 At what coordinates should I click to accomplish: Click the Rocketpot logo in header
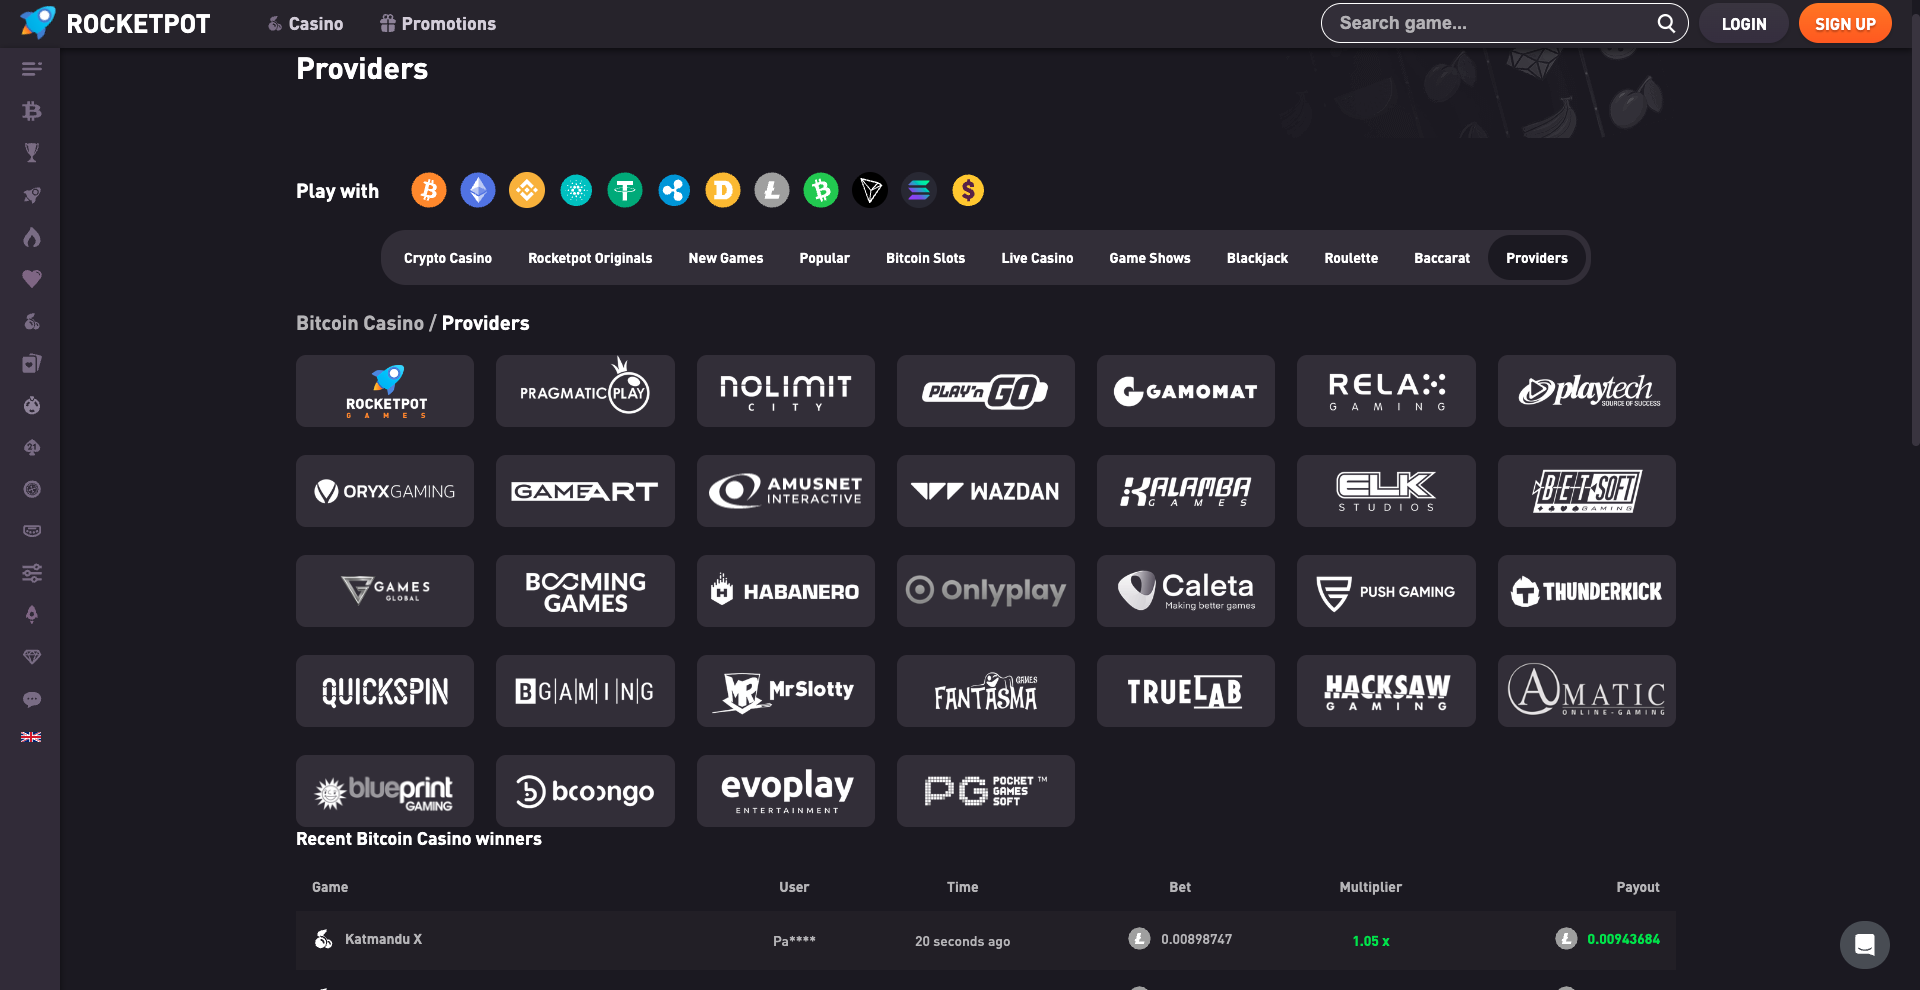pyautogui.click(x=115, y=23)
